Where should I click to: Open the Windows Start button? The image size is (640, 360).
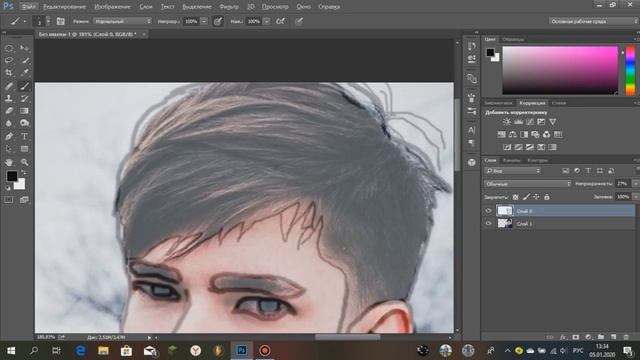11,351
